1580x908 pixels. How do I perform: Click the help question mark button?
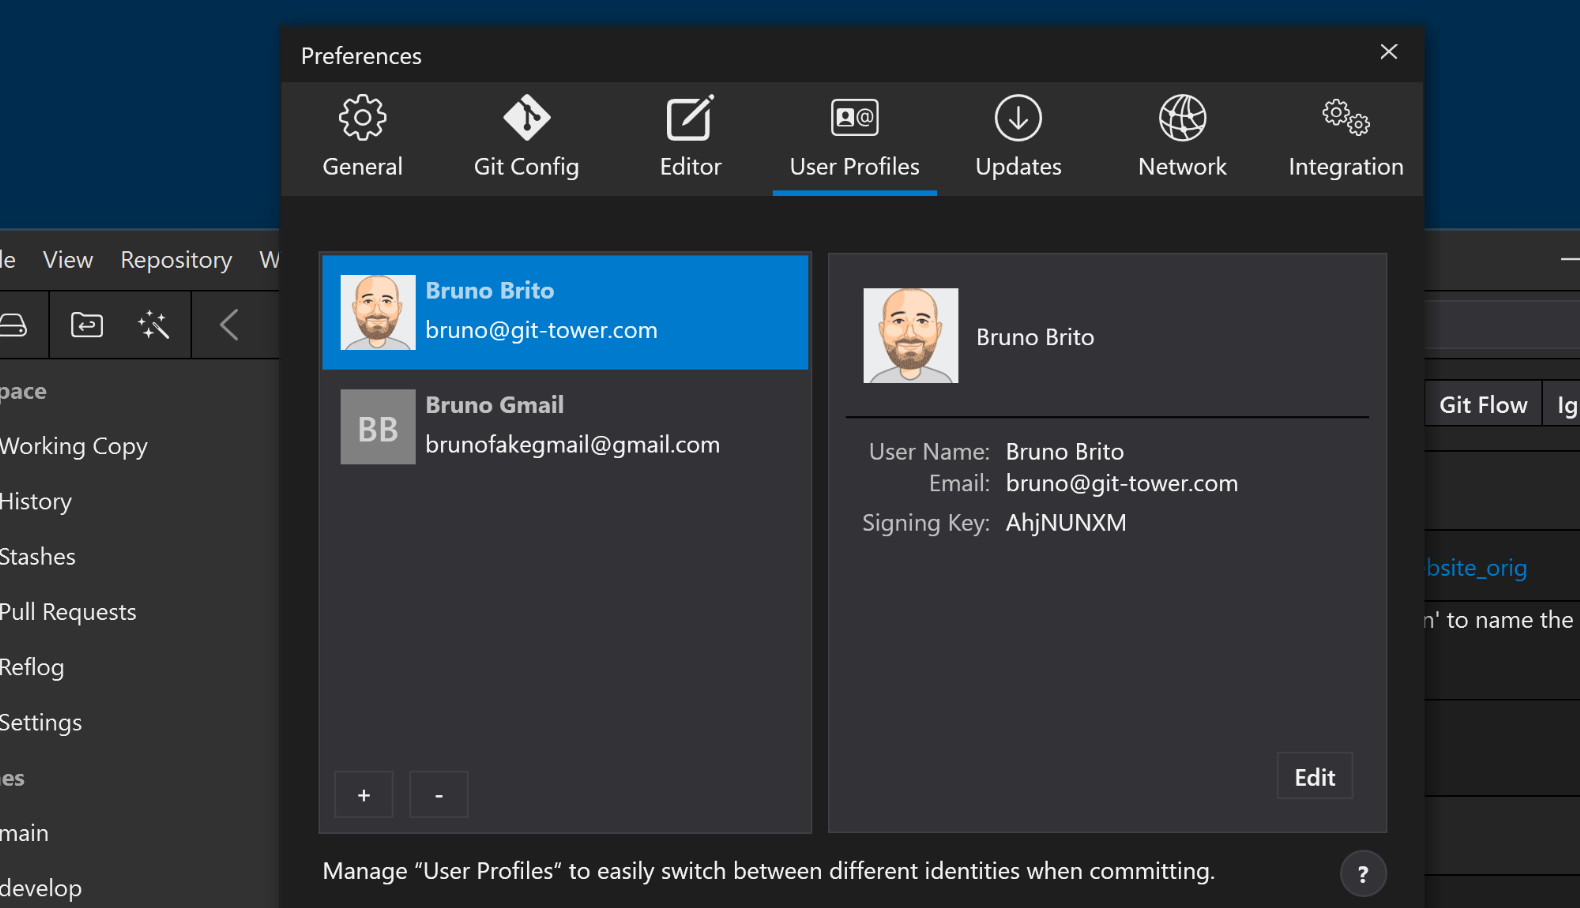coord(1362,874)
